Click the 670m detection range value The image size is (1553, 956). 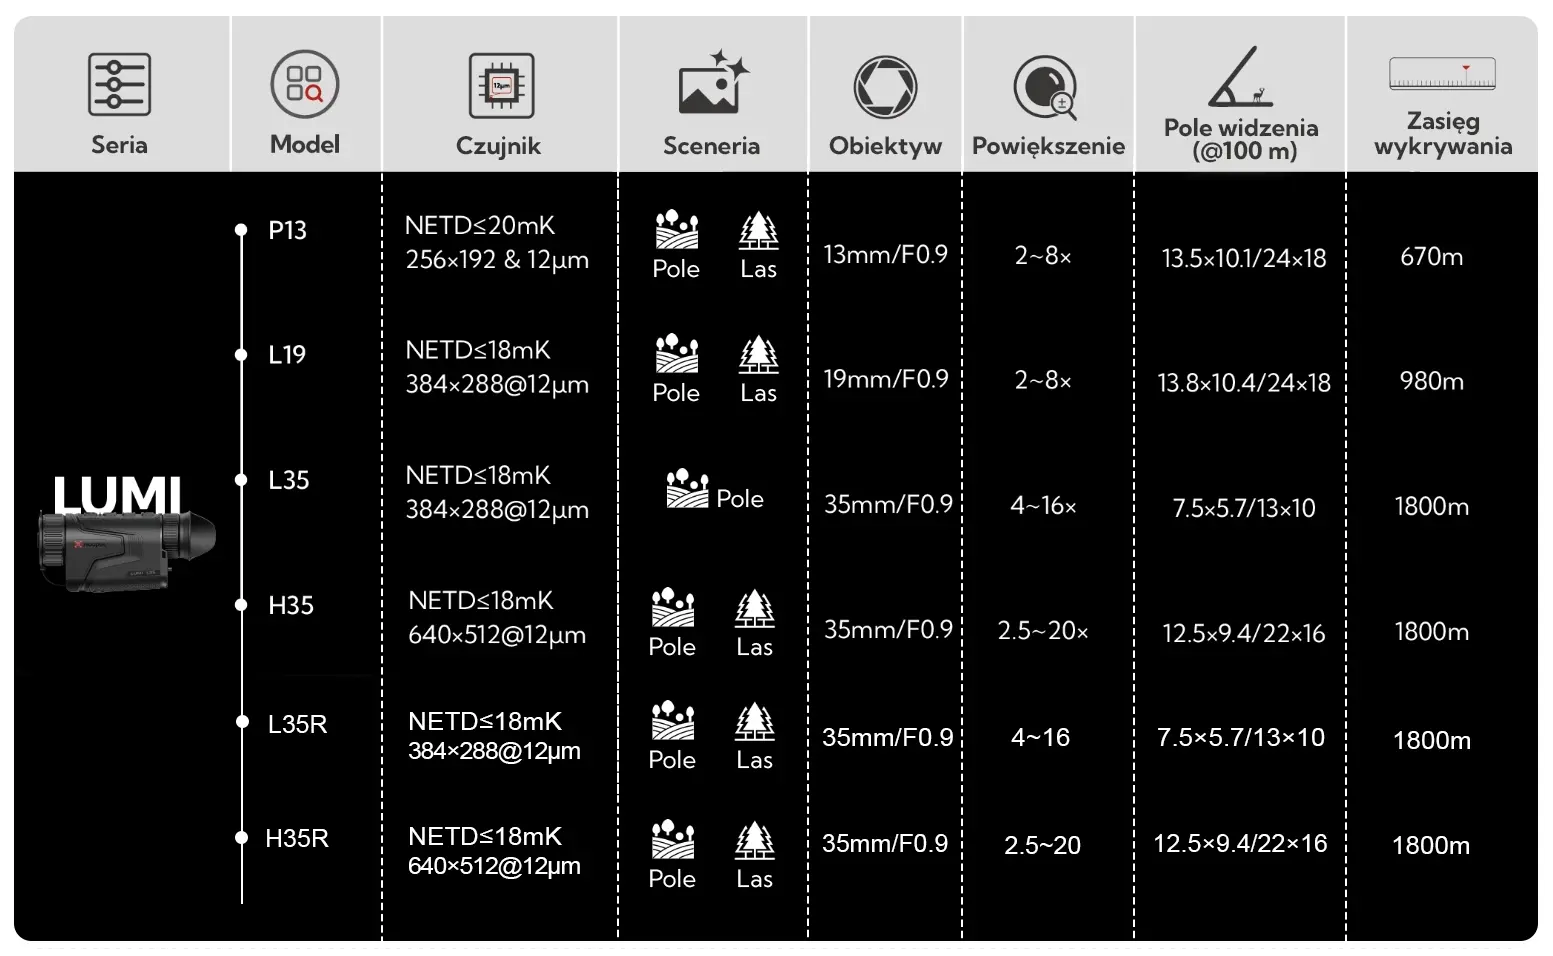click(x=1431, y=257)
